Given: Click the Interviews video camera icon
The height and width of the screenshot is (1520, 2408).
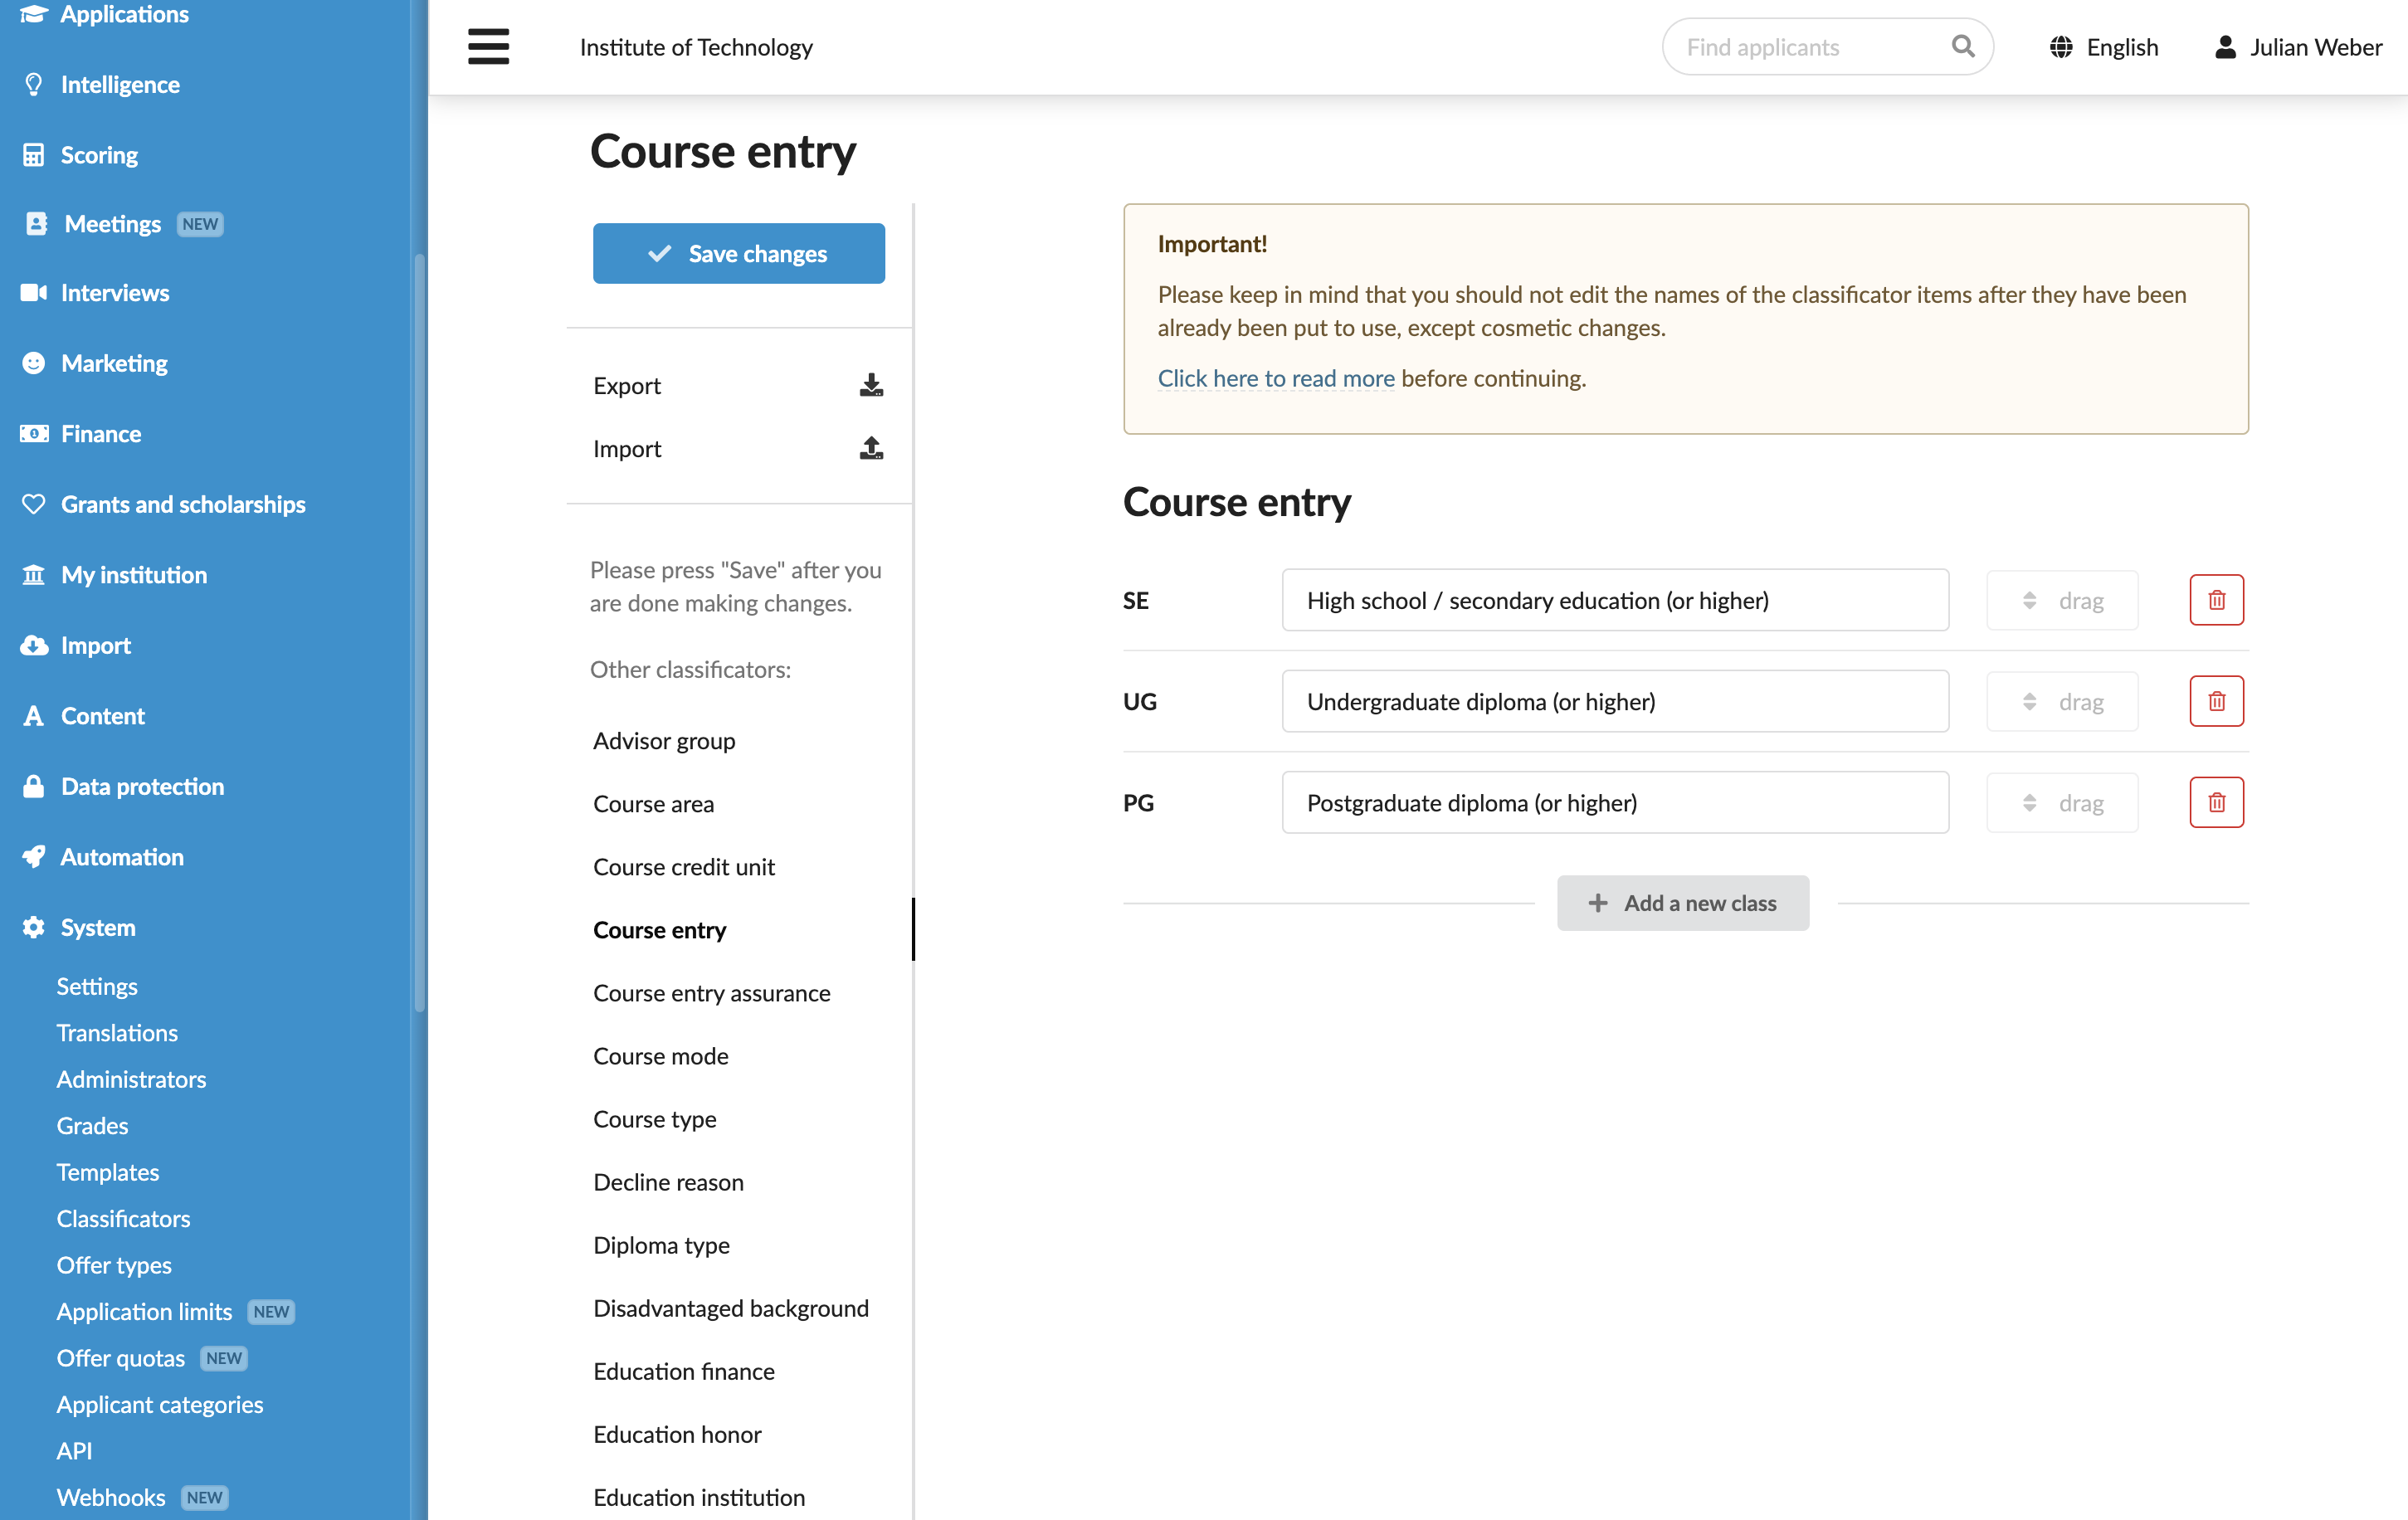Looking at the screenshot, I should tap(34, 292).
